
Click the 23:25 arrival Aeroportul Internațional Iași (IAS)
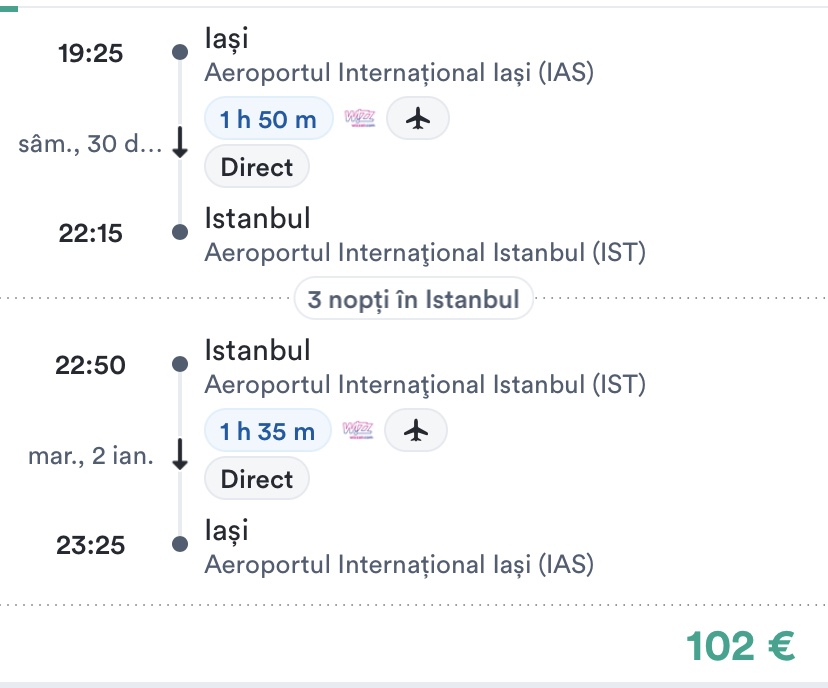[399, 564]
